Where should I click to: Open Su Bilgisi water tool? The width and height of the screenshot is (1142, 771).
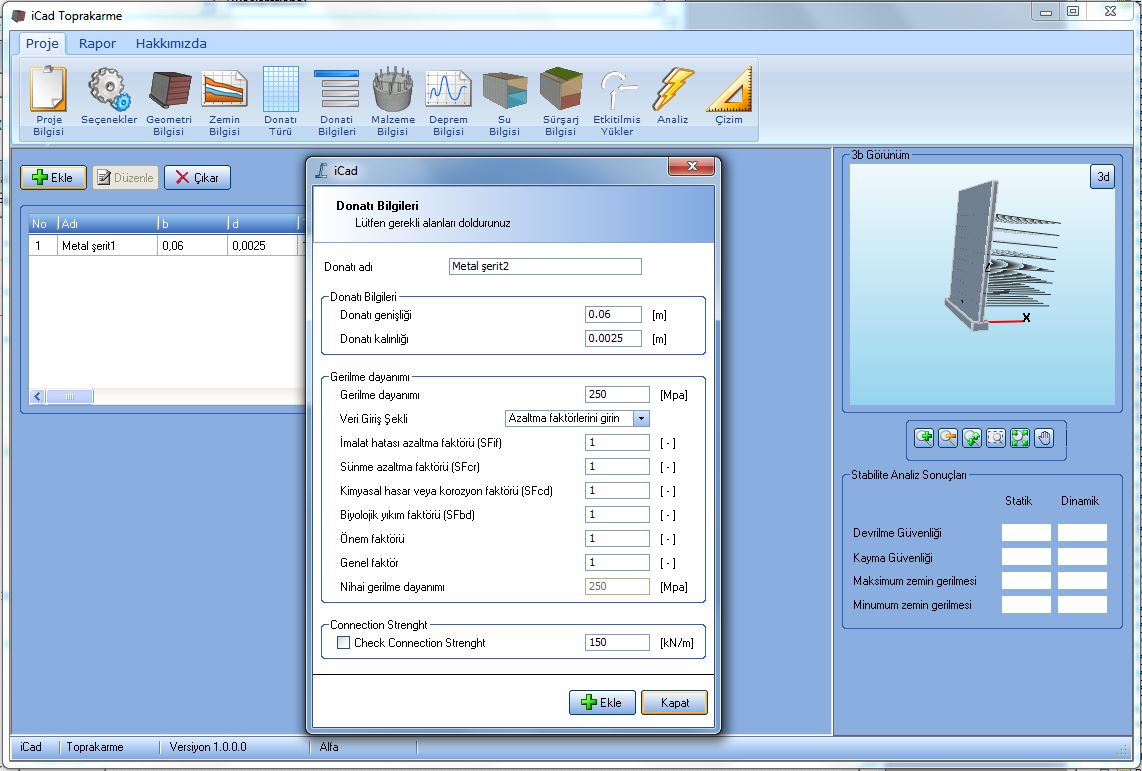coord(504,101)
